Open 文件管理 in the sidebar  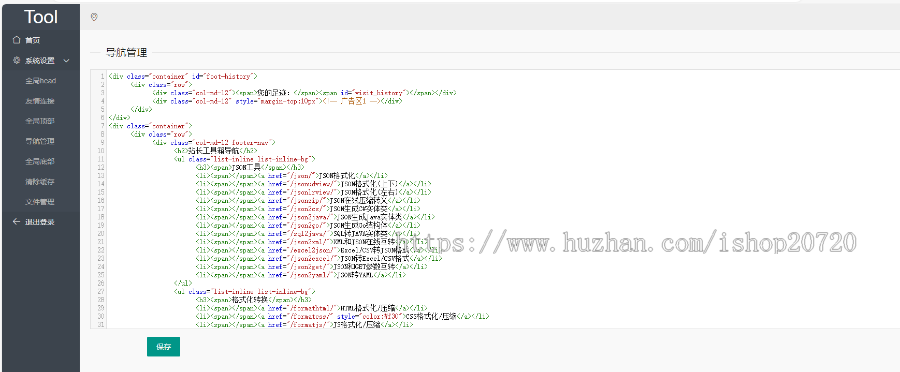pos(40,202)
